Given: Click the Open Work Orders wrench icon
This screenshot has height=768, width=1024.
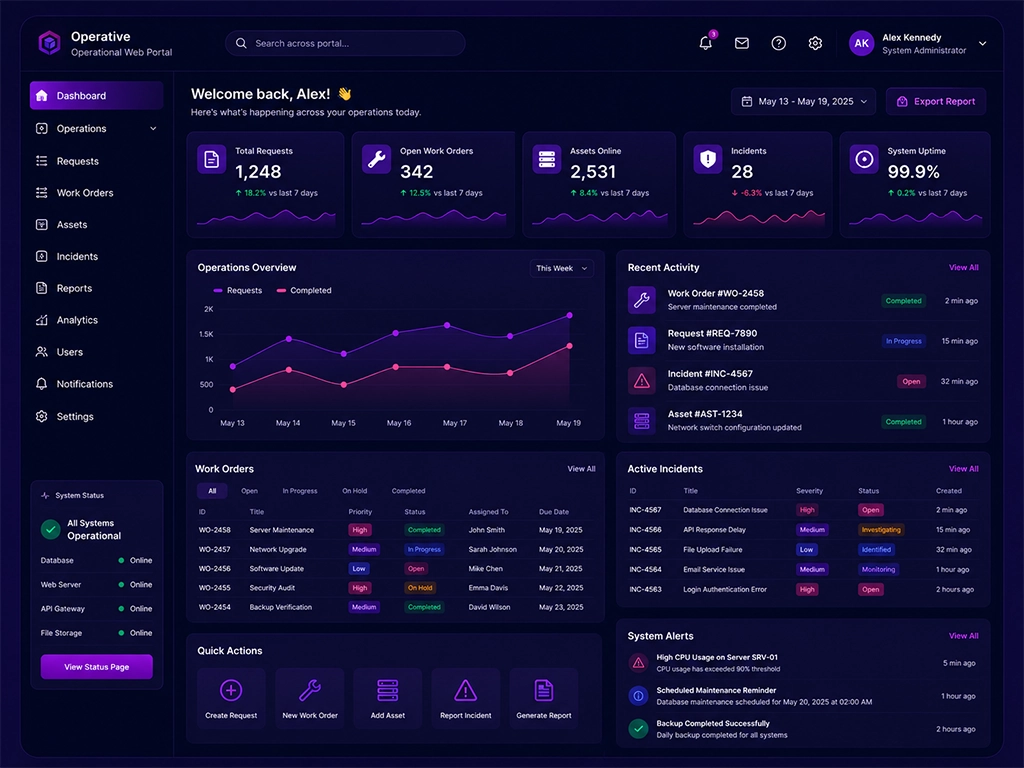Looking at the screenshot, I should coord(376,159).
